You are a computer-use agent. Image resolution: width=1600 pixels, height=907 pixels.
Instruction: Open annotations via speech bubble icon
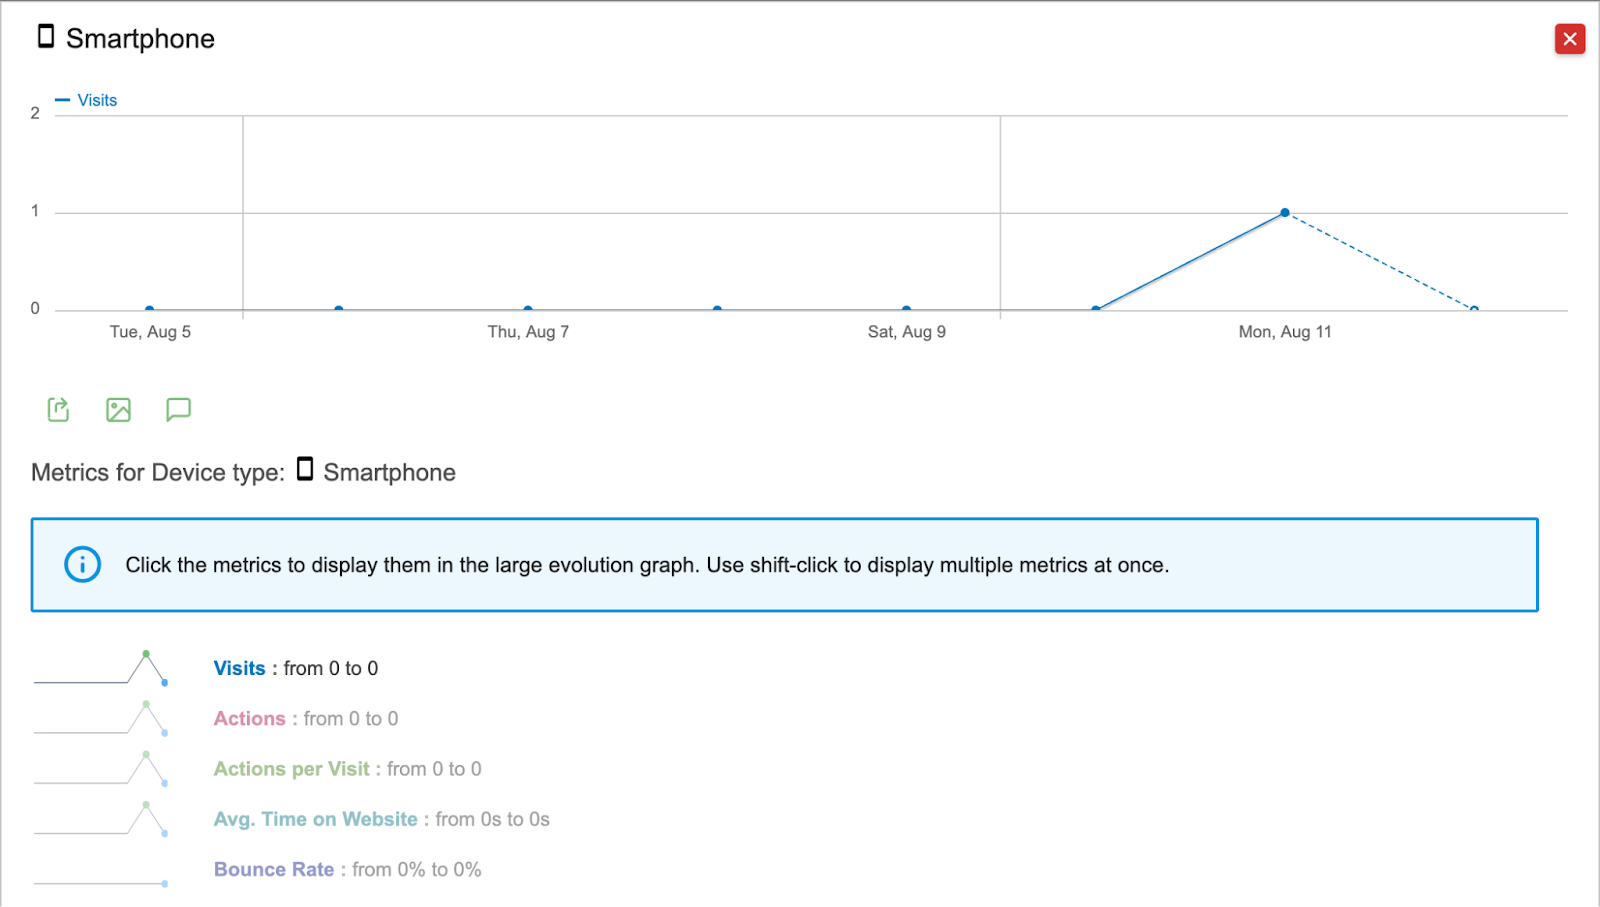point(178,410)
